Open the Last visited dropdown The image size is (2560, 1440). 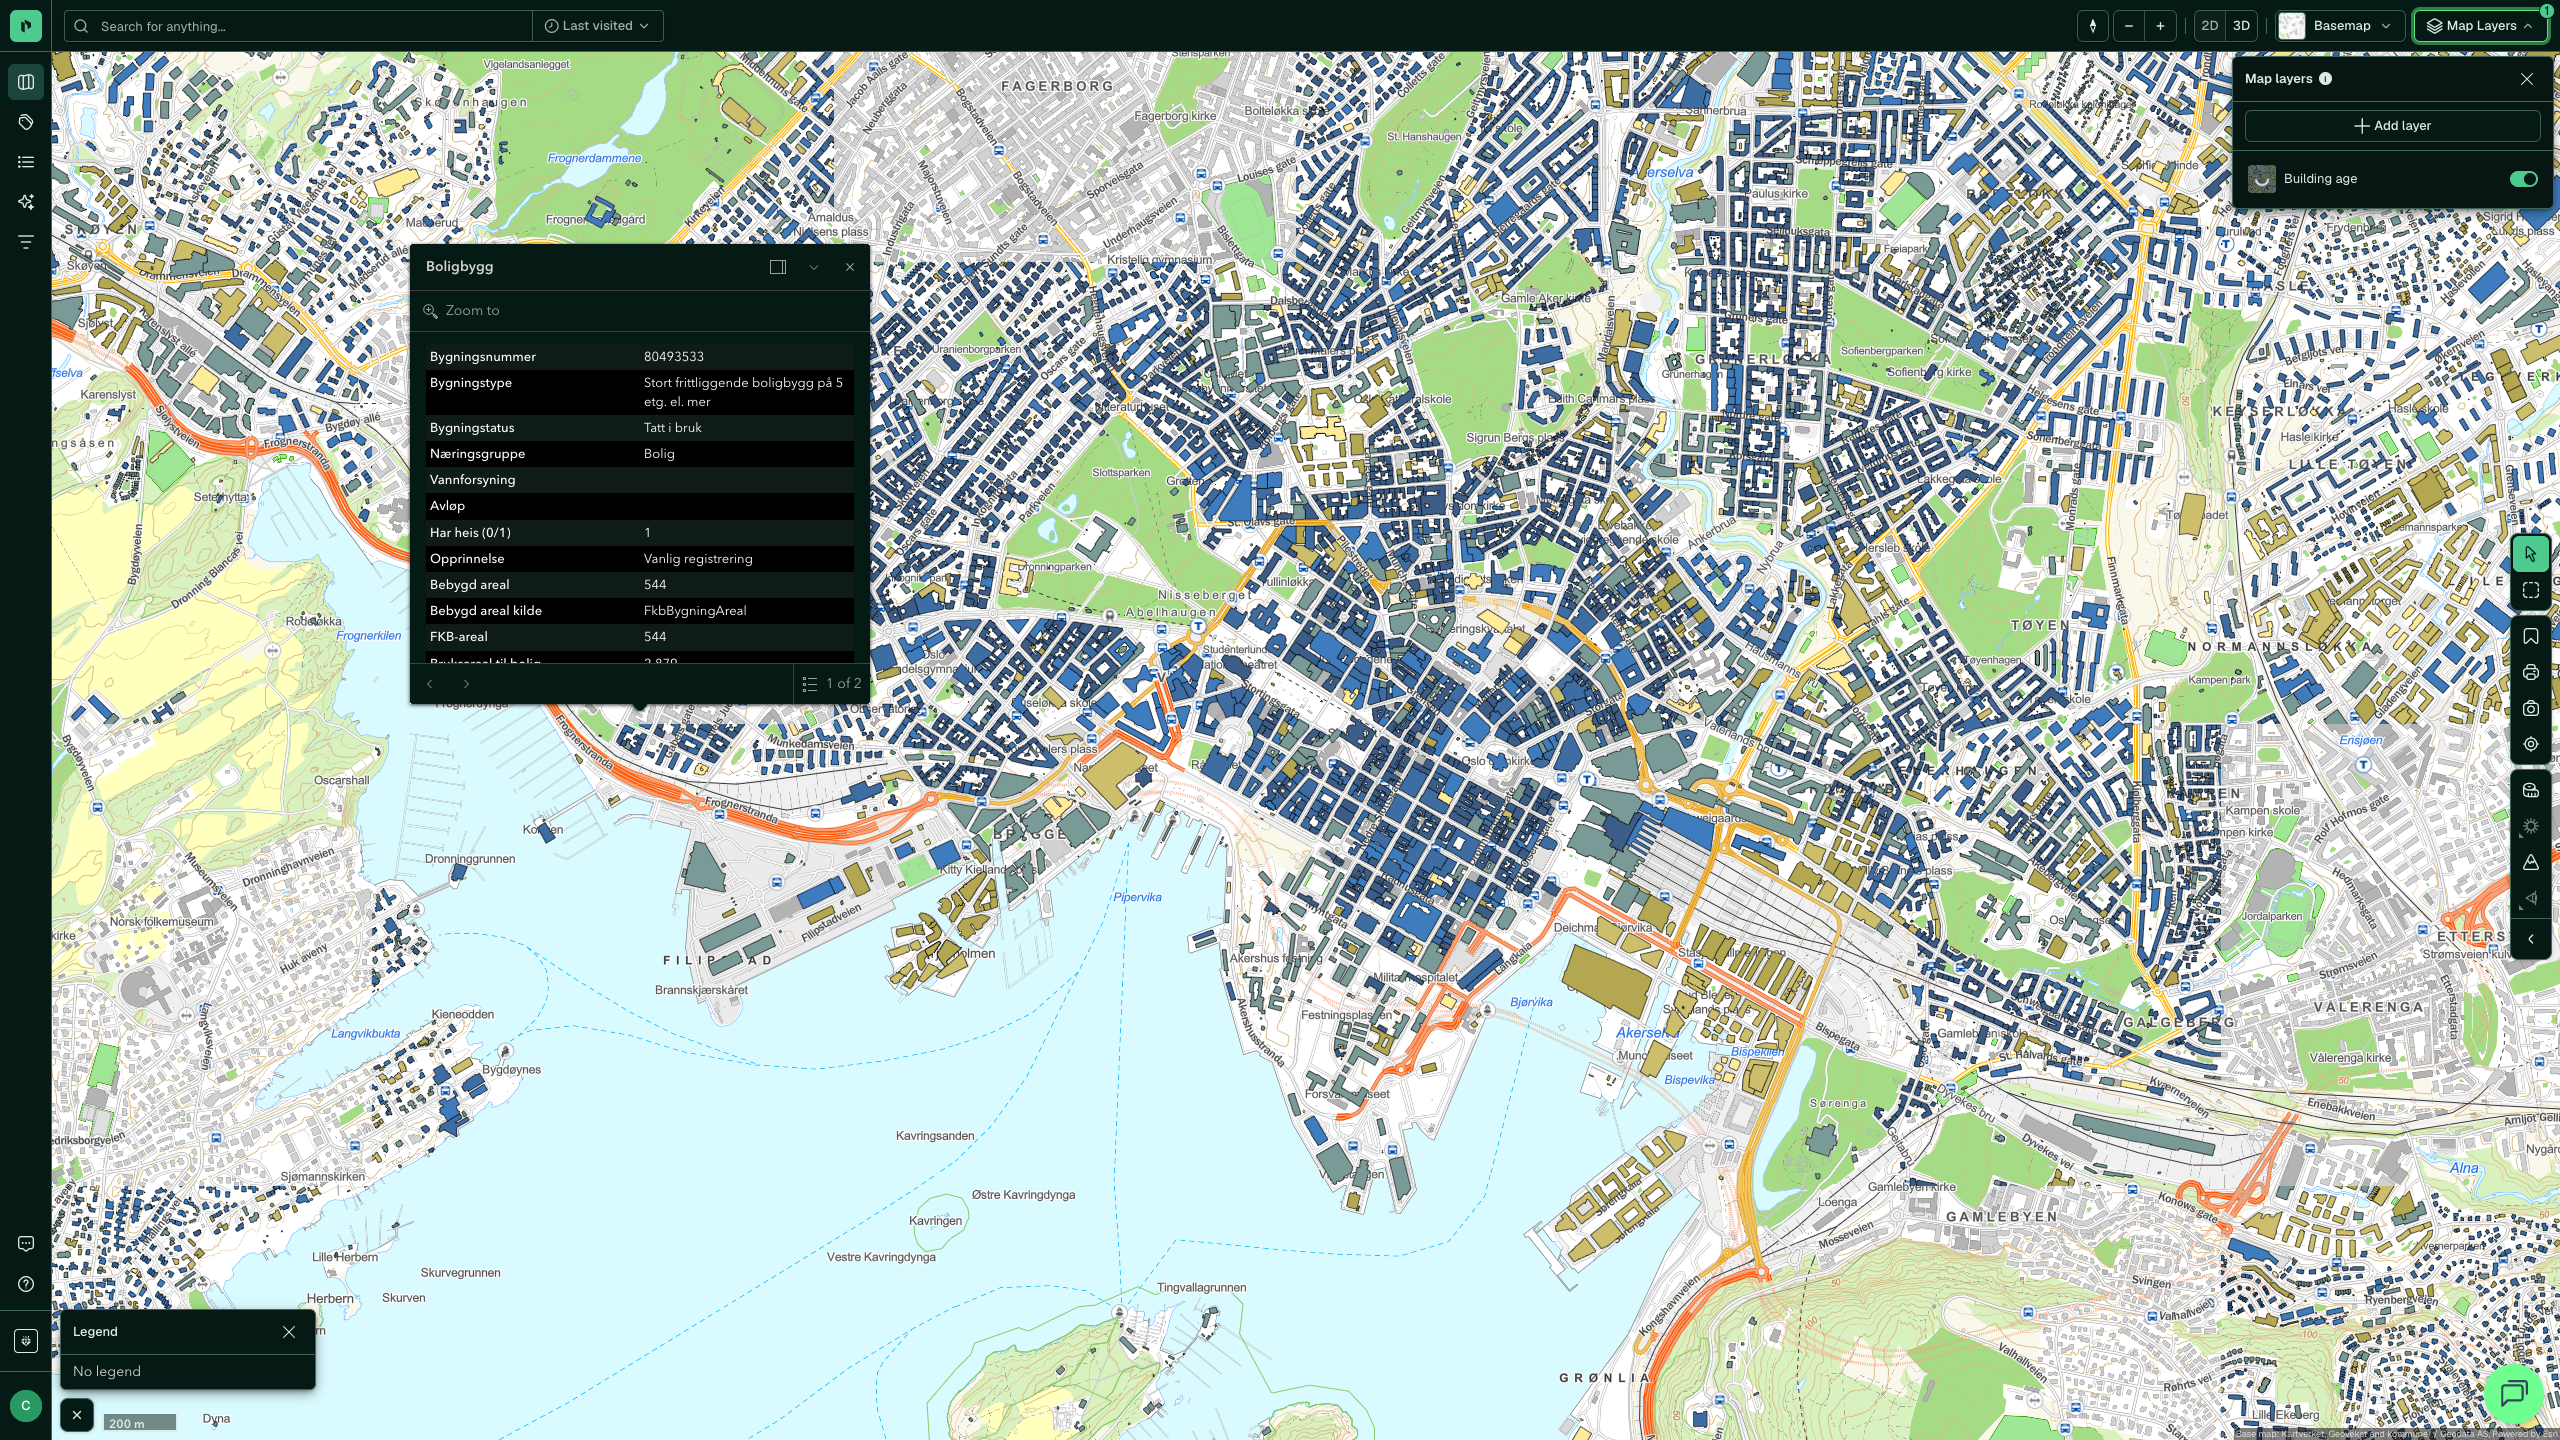598,26
